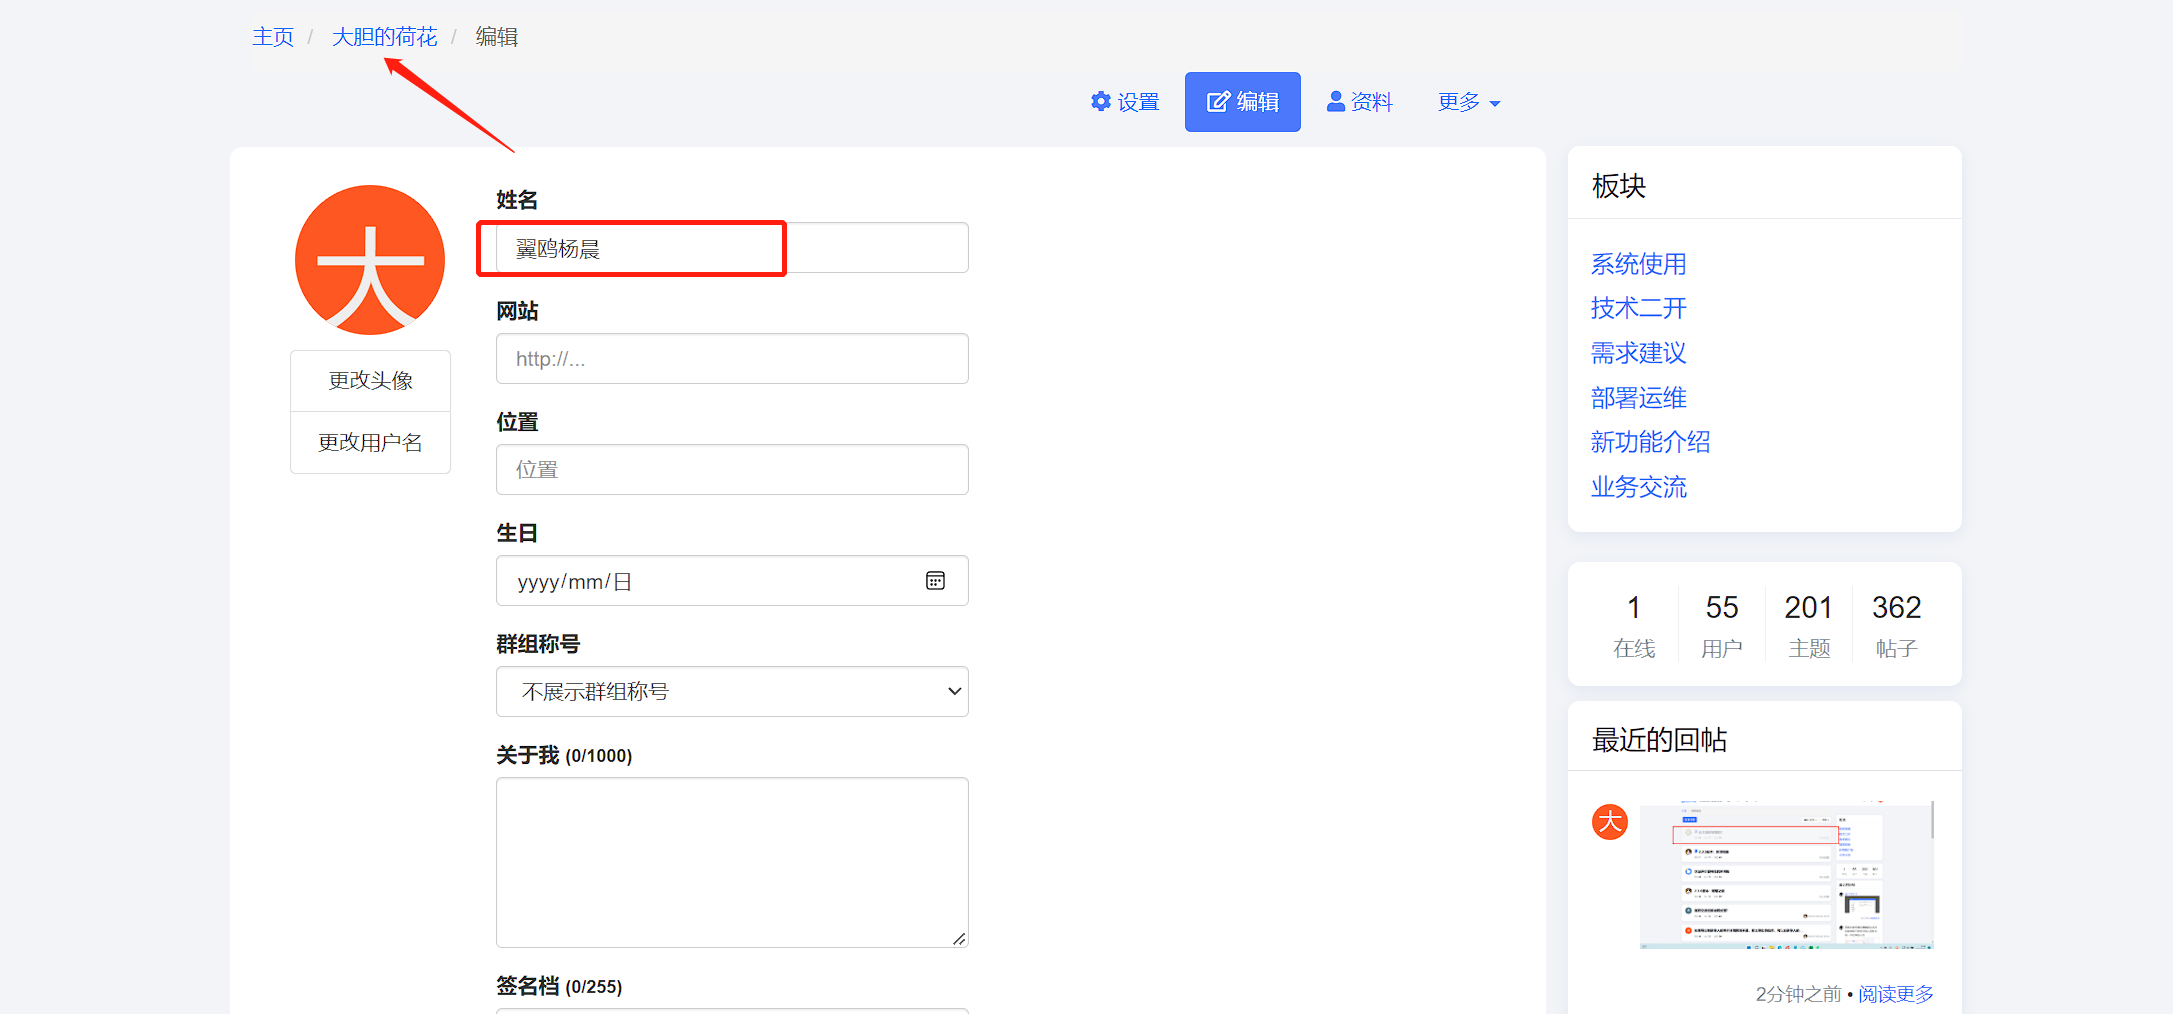Open the recent reply screenshot thumbnail
This screenshot has height=1014, width=2173.
(1786, 875)
